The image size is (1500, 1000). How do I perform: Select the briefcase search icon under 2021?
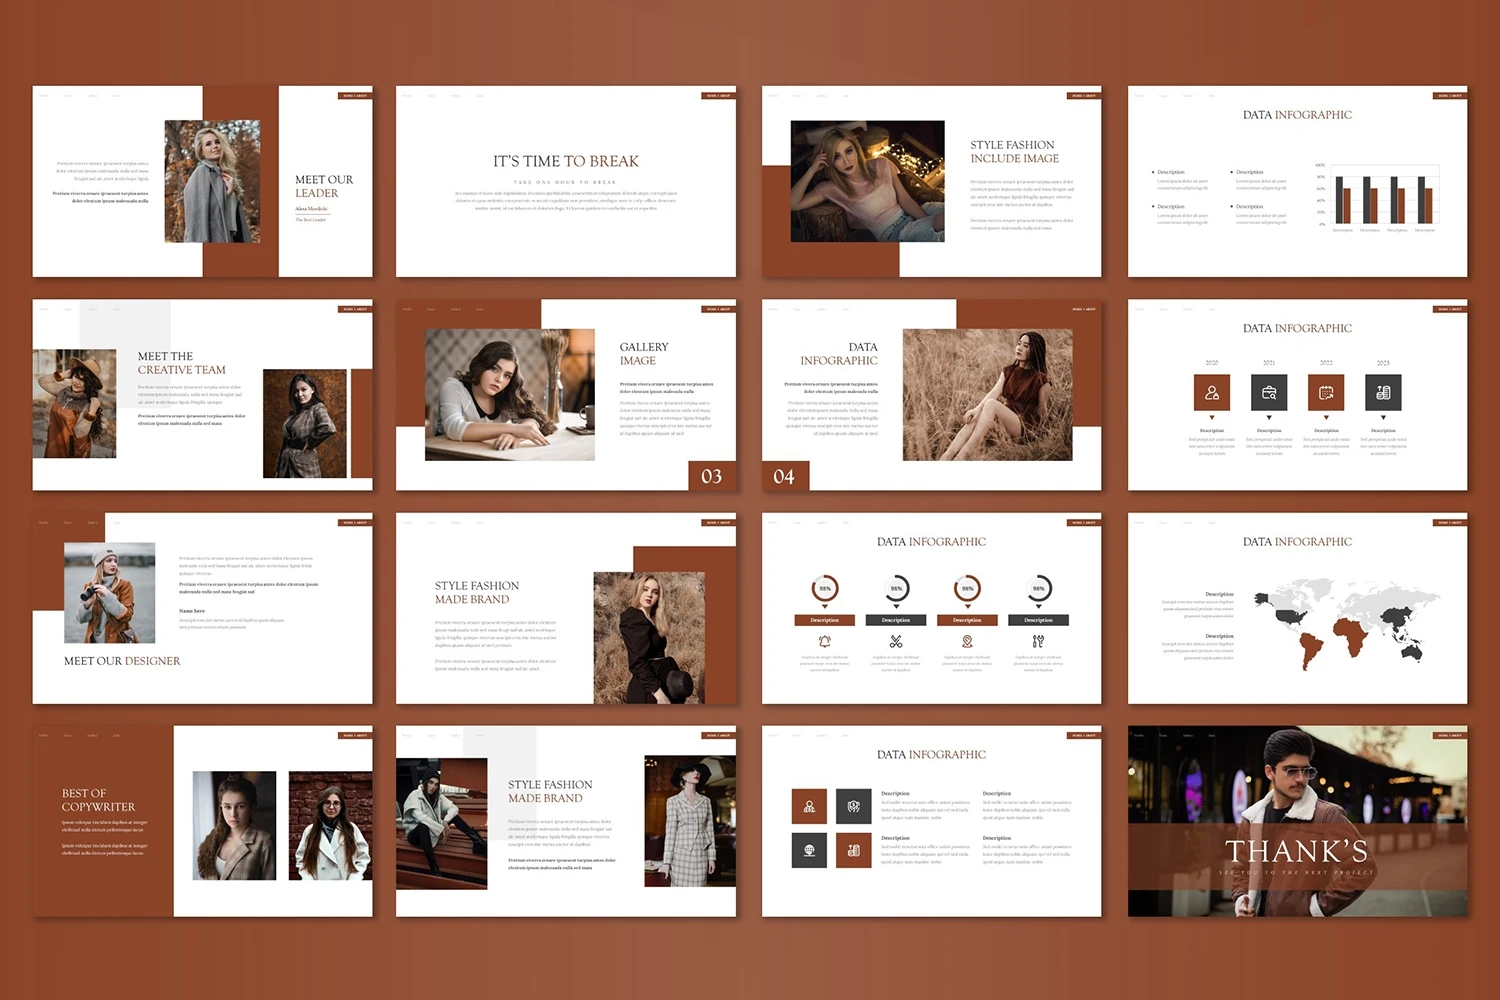pos(1269,393)
